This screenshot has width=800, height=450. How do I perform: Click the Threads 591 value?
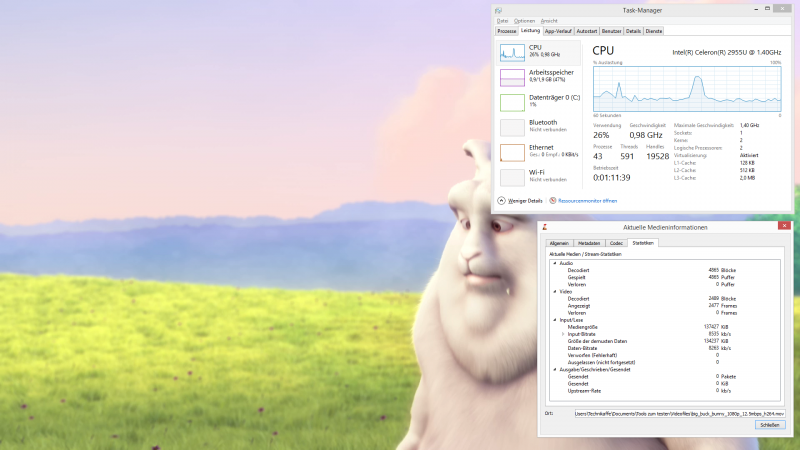pos(627,157)
